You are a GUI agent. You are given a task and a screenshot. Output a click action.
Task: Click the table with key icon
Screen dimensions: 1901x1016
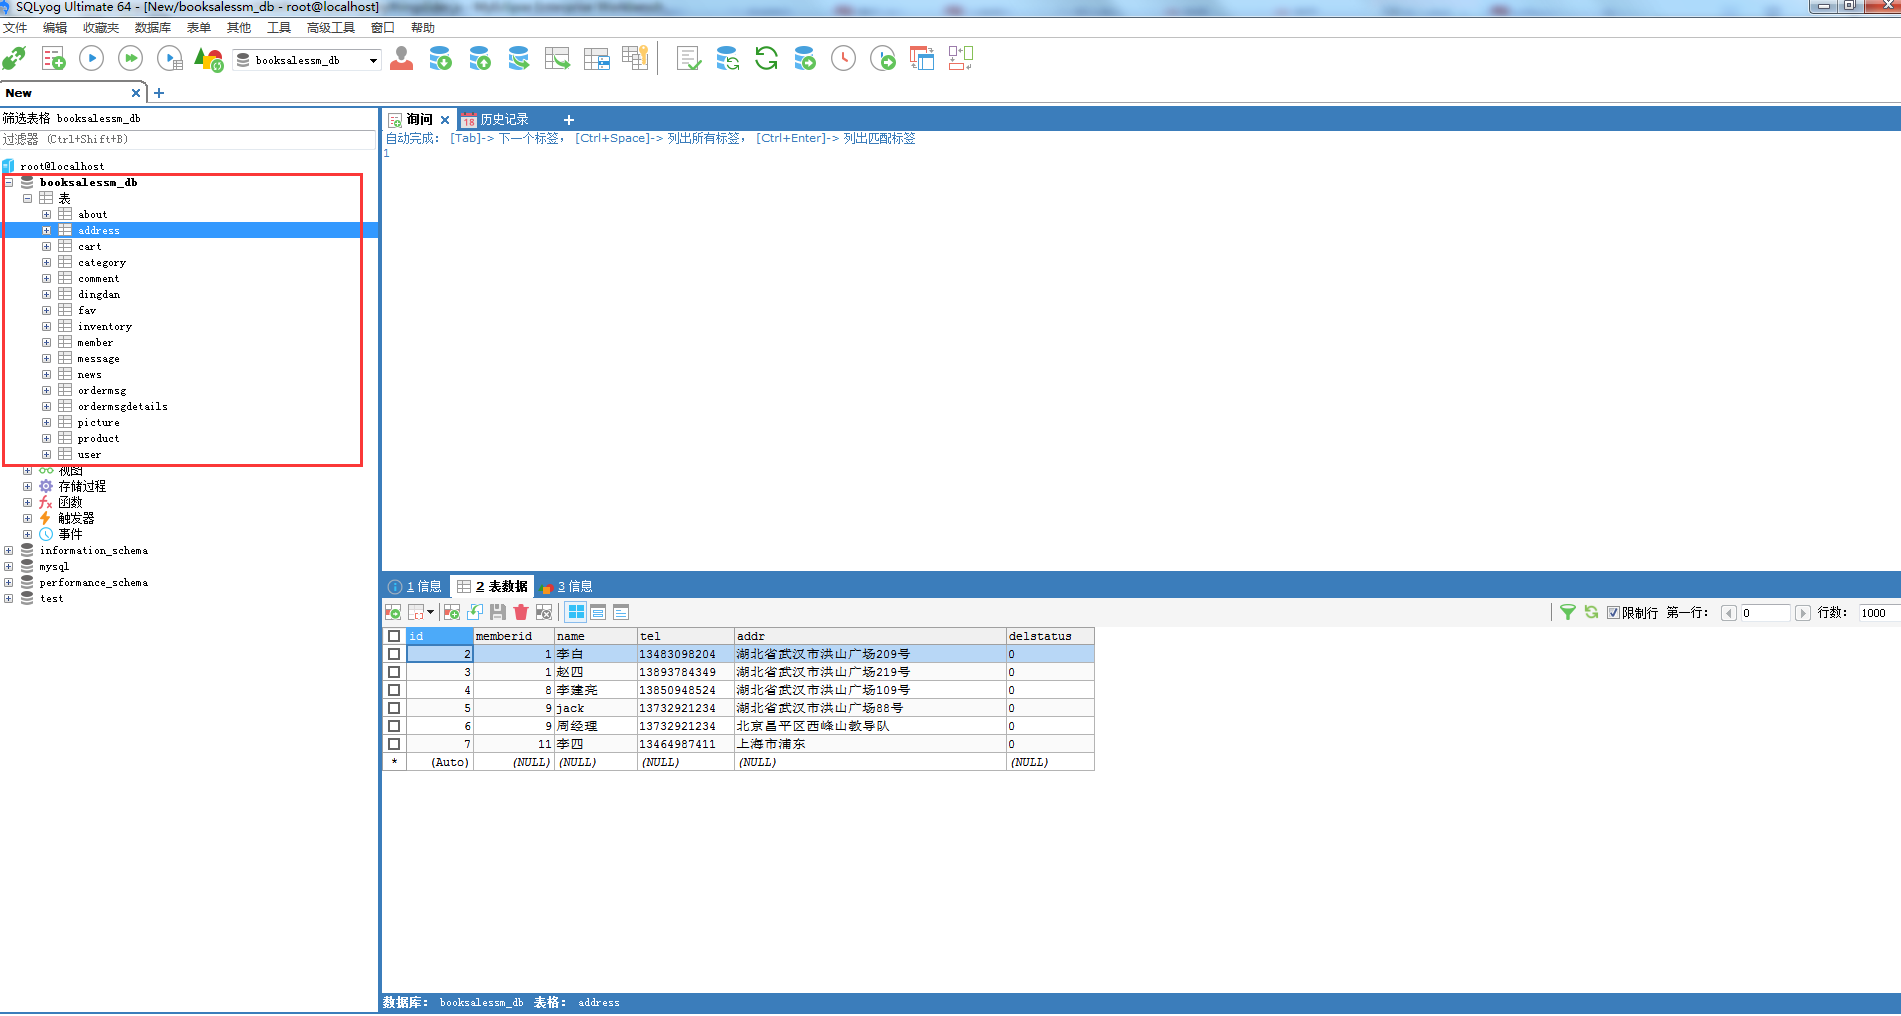tap(636, 59)
